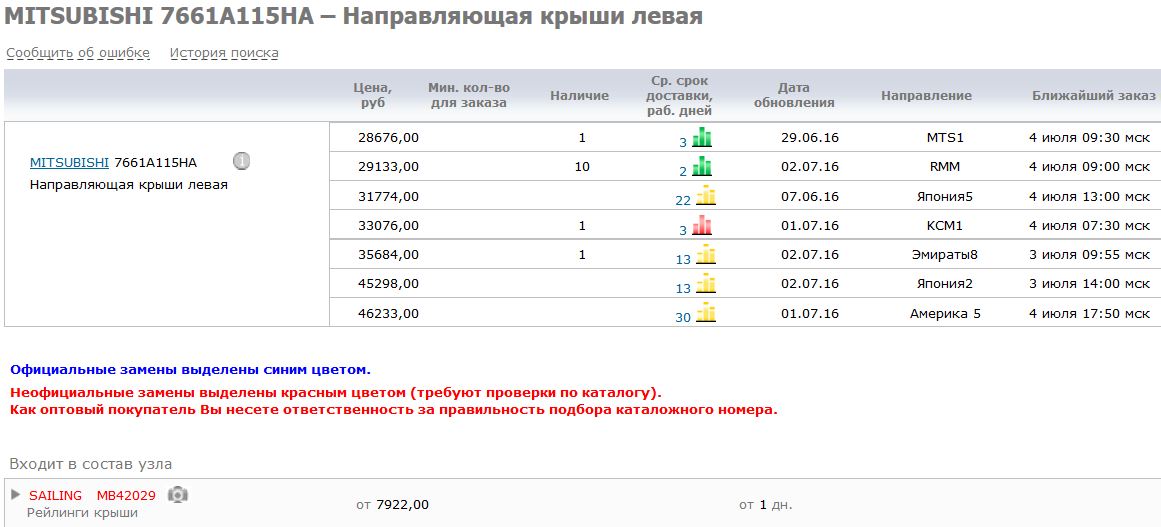Select the price 45298,00
This screenshot has width=1161, height=527.
[388, 283]
